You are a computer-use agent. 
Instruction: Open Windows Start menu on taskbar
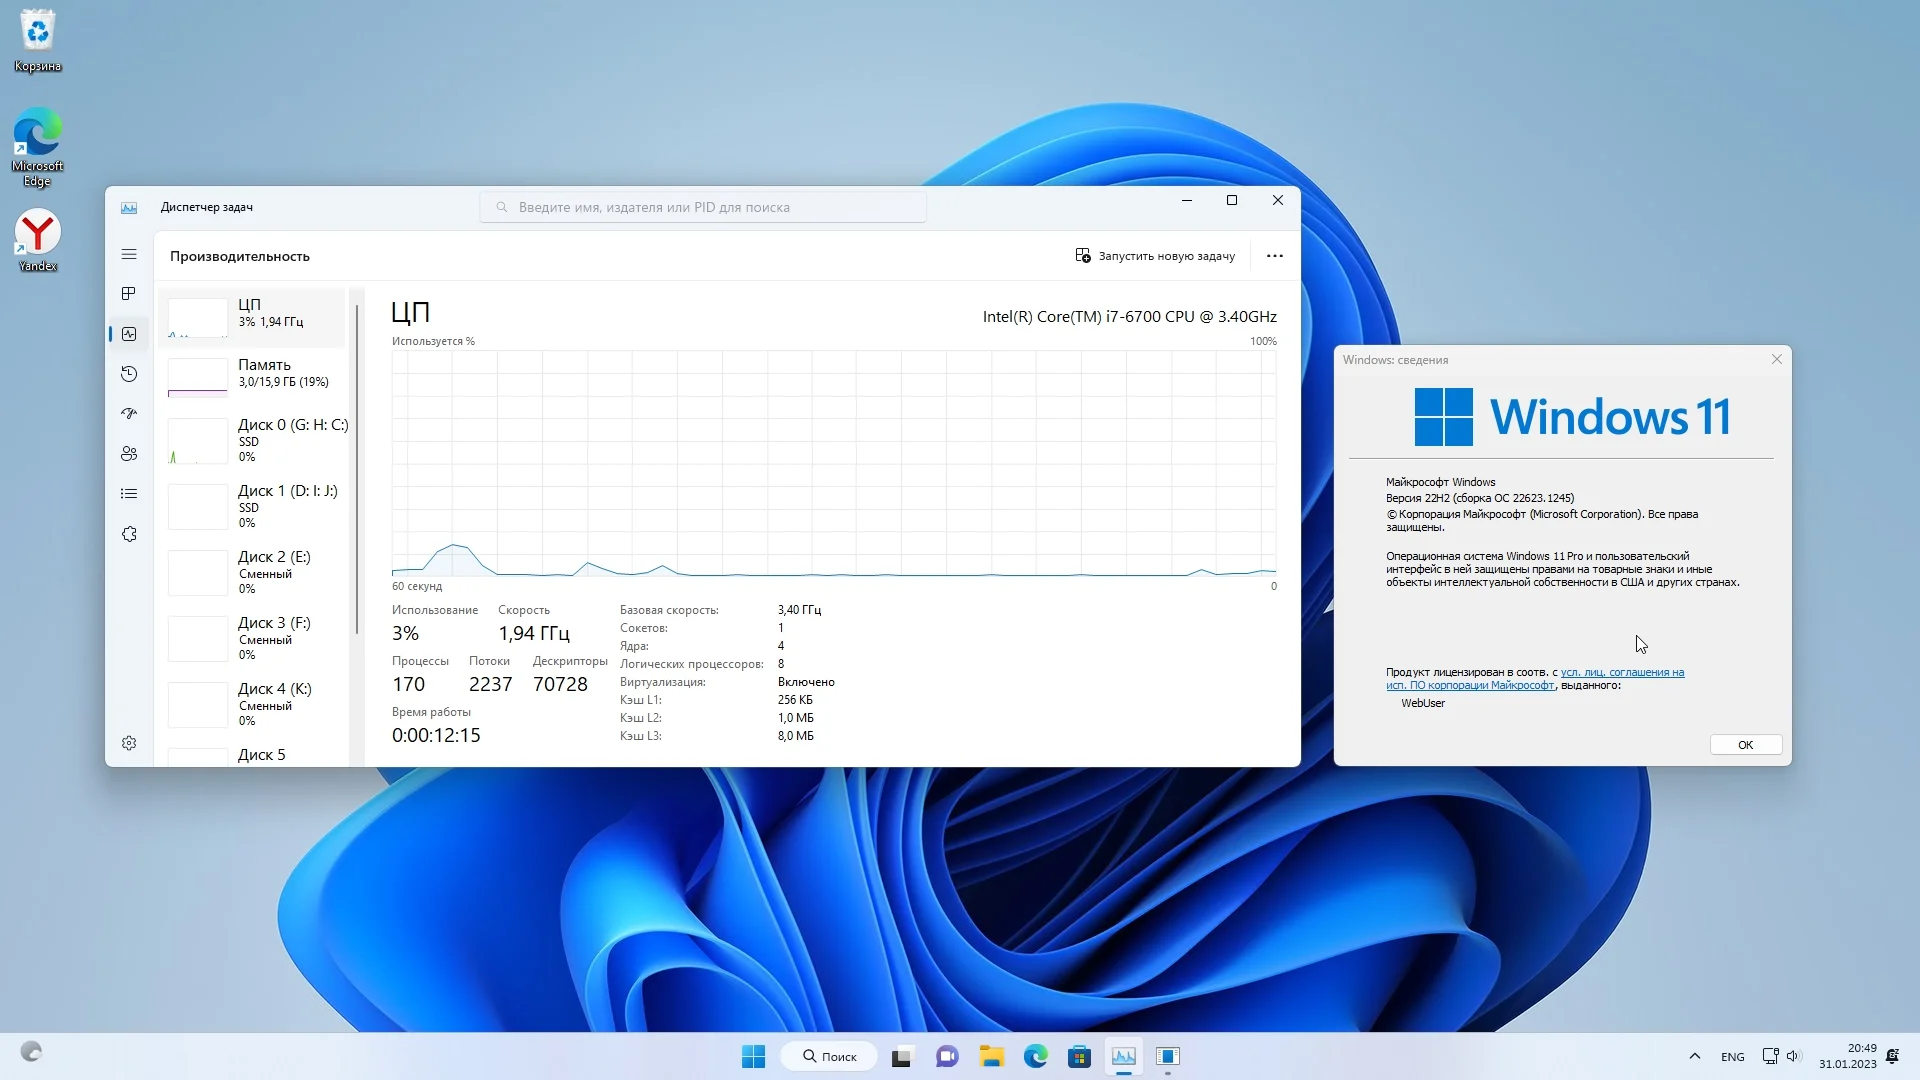click(753, 1056)
